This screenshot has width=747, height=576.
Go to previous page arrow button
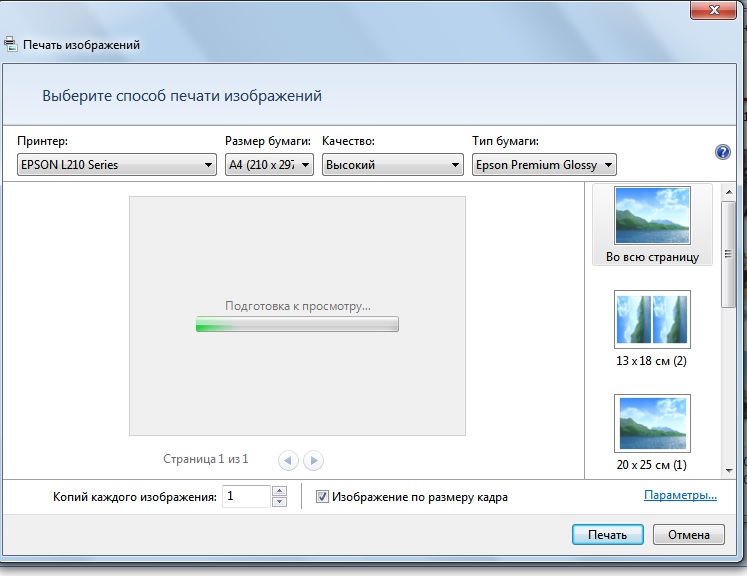[288, 461]
